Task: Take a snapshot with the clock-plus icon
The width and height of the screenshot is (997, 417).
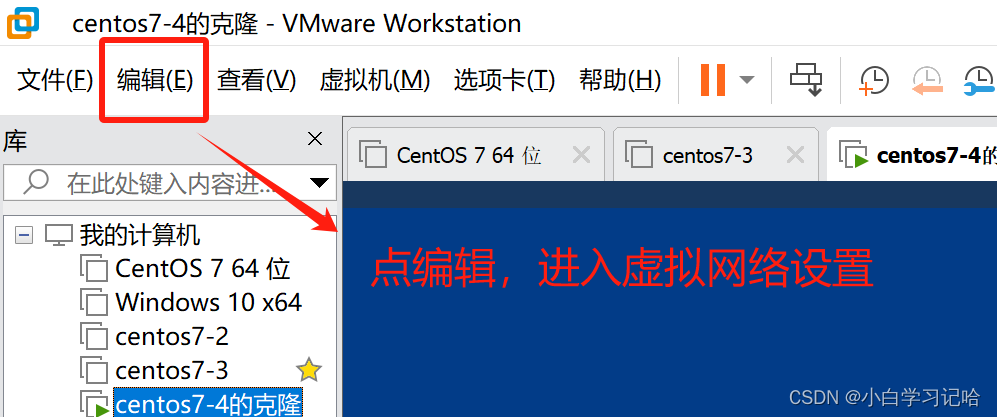Action: pos(874,81)
